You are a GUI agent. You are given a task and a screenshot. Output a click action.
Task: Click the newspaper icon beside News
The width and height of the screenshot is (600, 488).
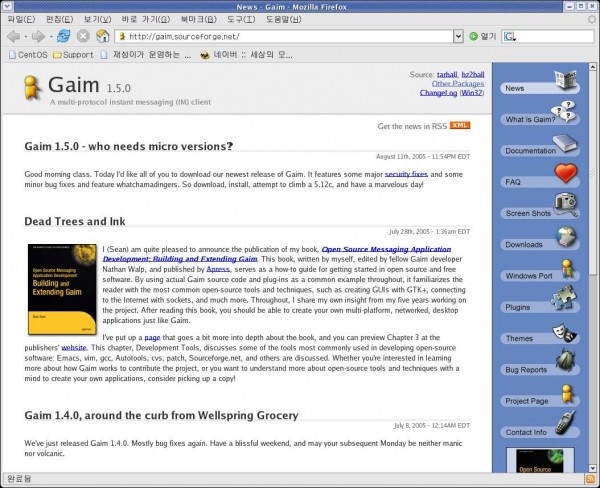tap(566, 79)
